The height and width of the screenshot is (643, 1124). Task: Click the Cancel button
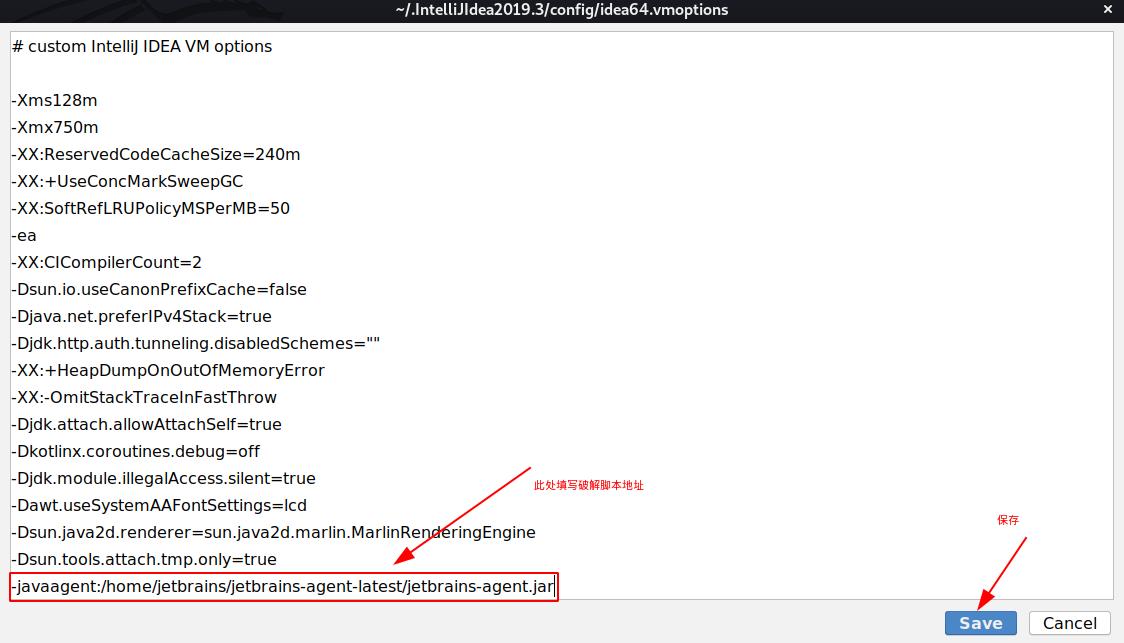(x=1070, y=623)
